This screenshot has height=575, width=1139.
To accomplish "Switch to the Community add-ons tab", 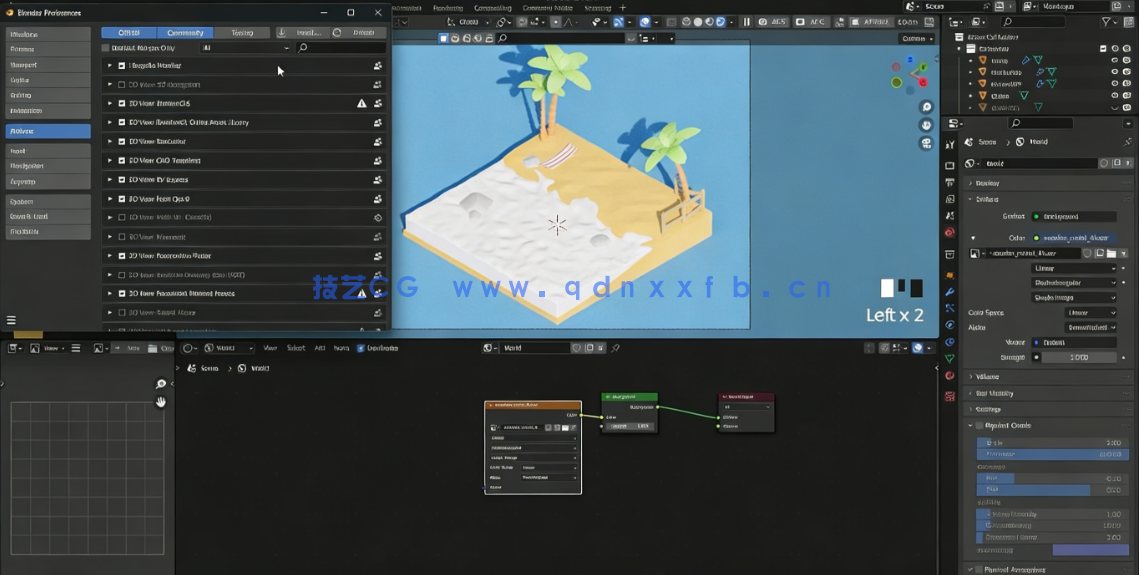I will pyautogui.click(x=185, y=33).
